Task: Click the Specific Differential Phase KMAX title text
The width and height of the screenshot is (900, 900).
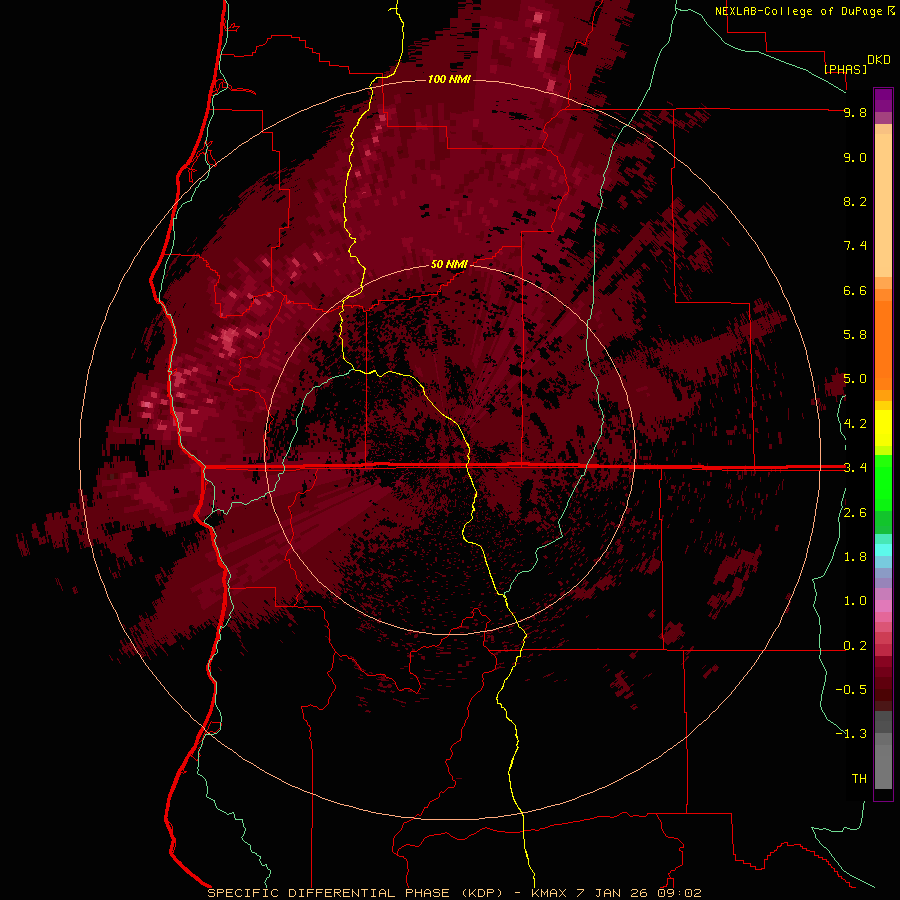Action: tap(454, 893)
